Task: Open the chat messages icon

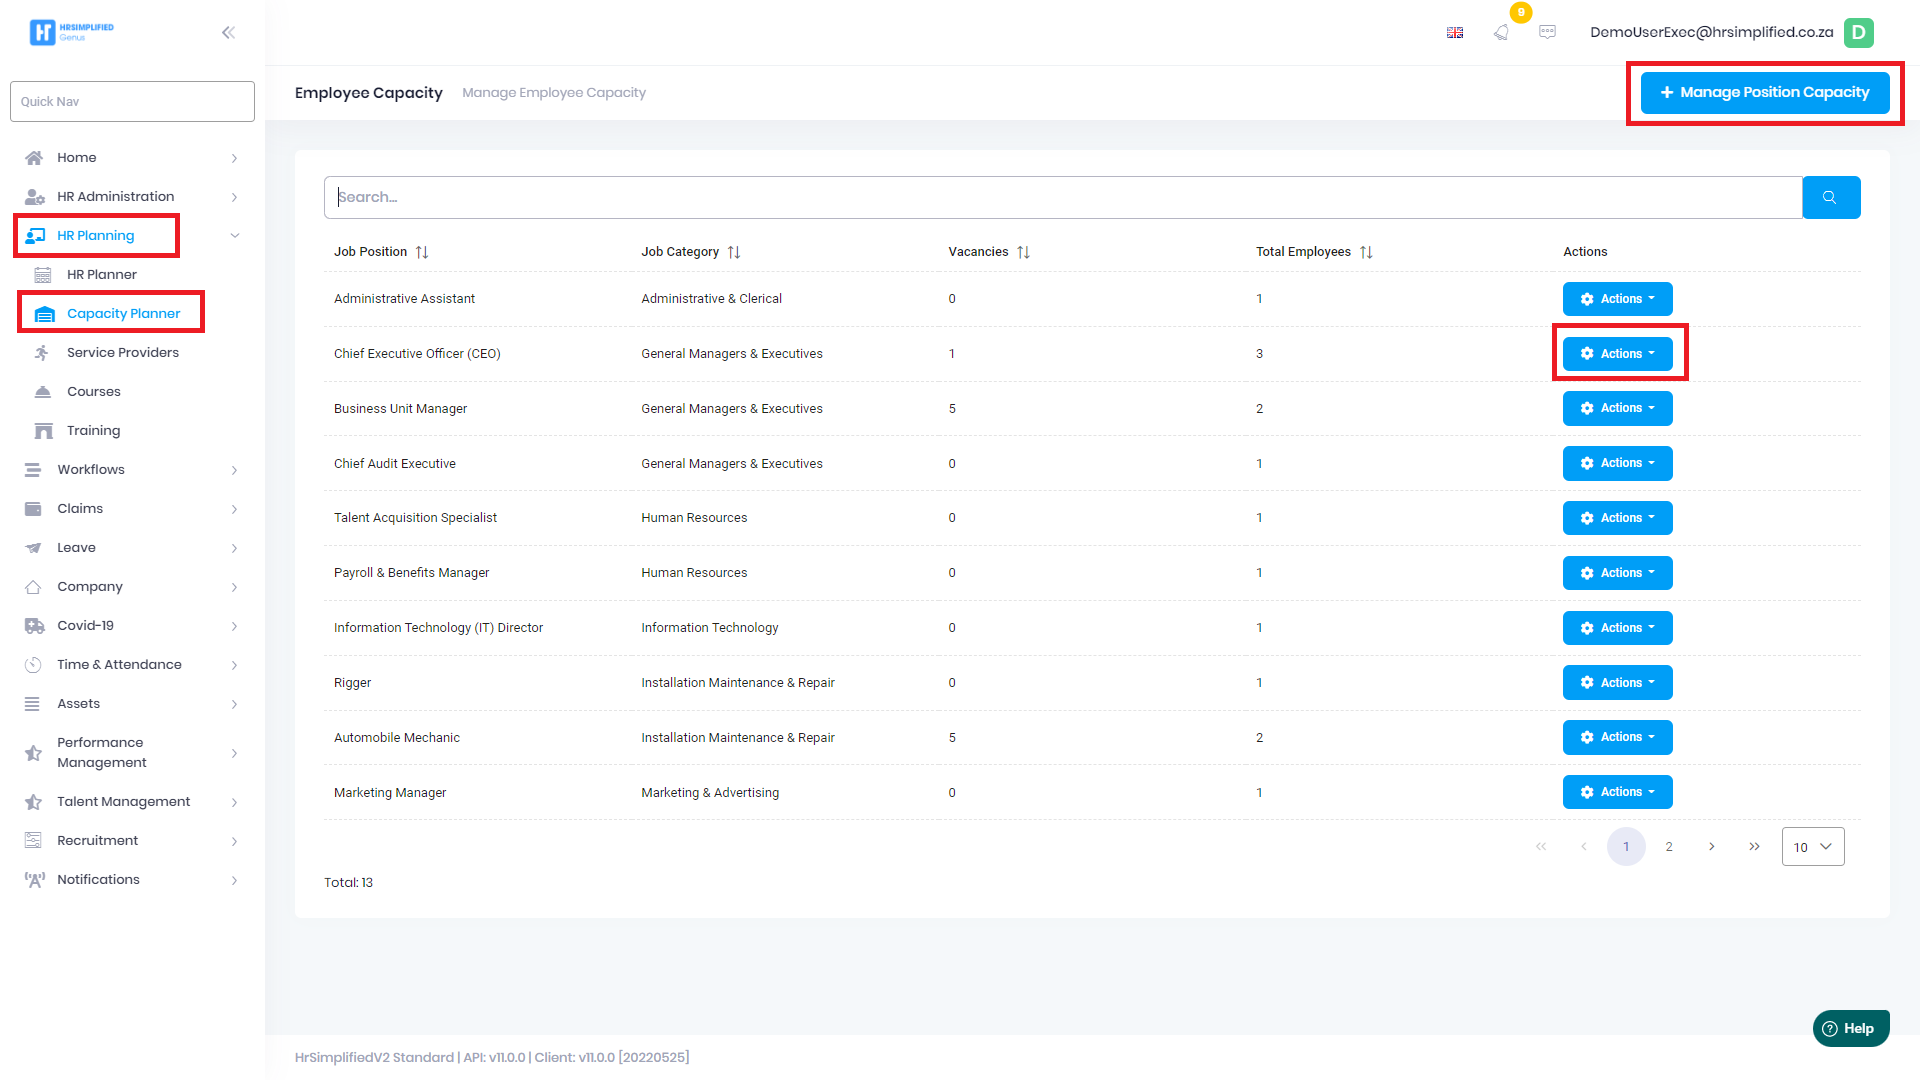Action: (1547, 32)
